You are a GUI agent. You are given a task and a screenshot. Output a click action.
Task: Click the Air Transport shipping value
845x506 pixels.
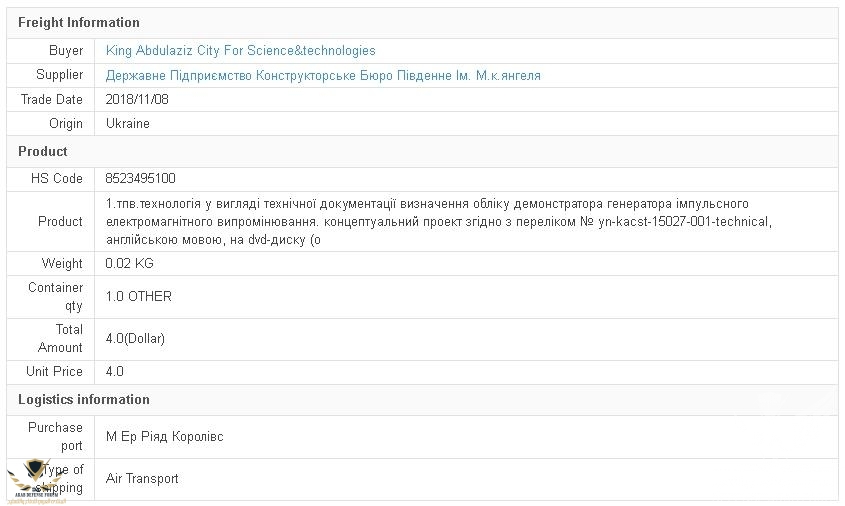pyautogui.click(x=142, y=478)
